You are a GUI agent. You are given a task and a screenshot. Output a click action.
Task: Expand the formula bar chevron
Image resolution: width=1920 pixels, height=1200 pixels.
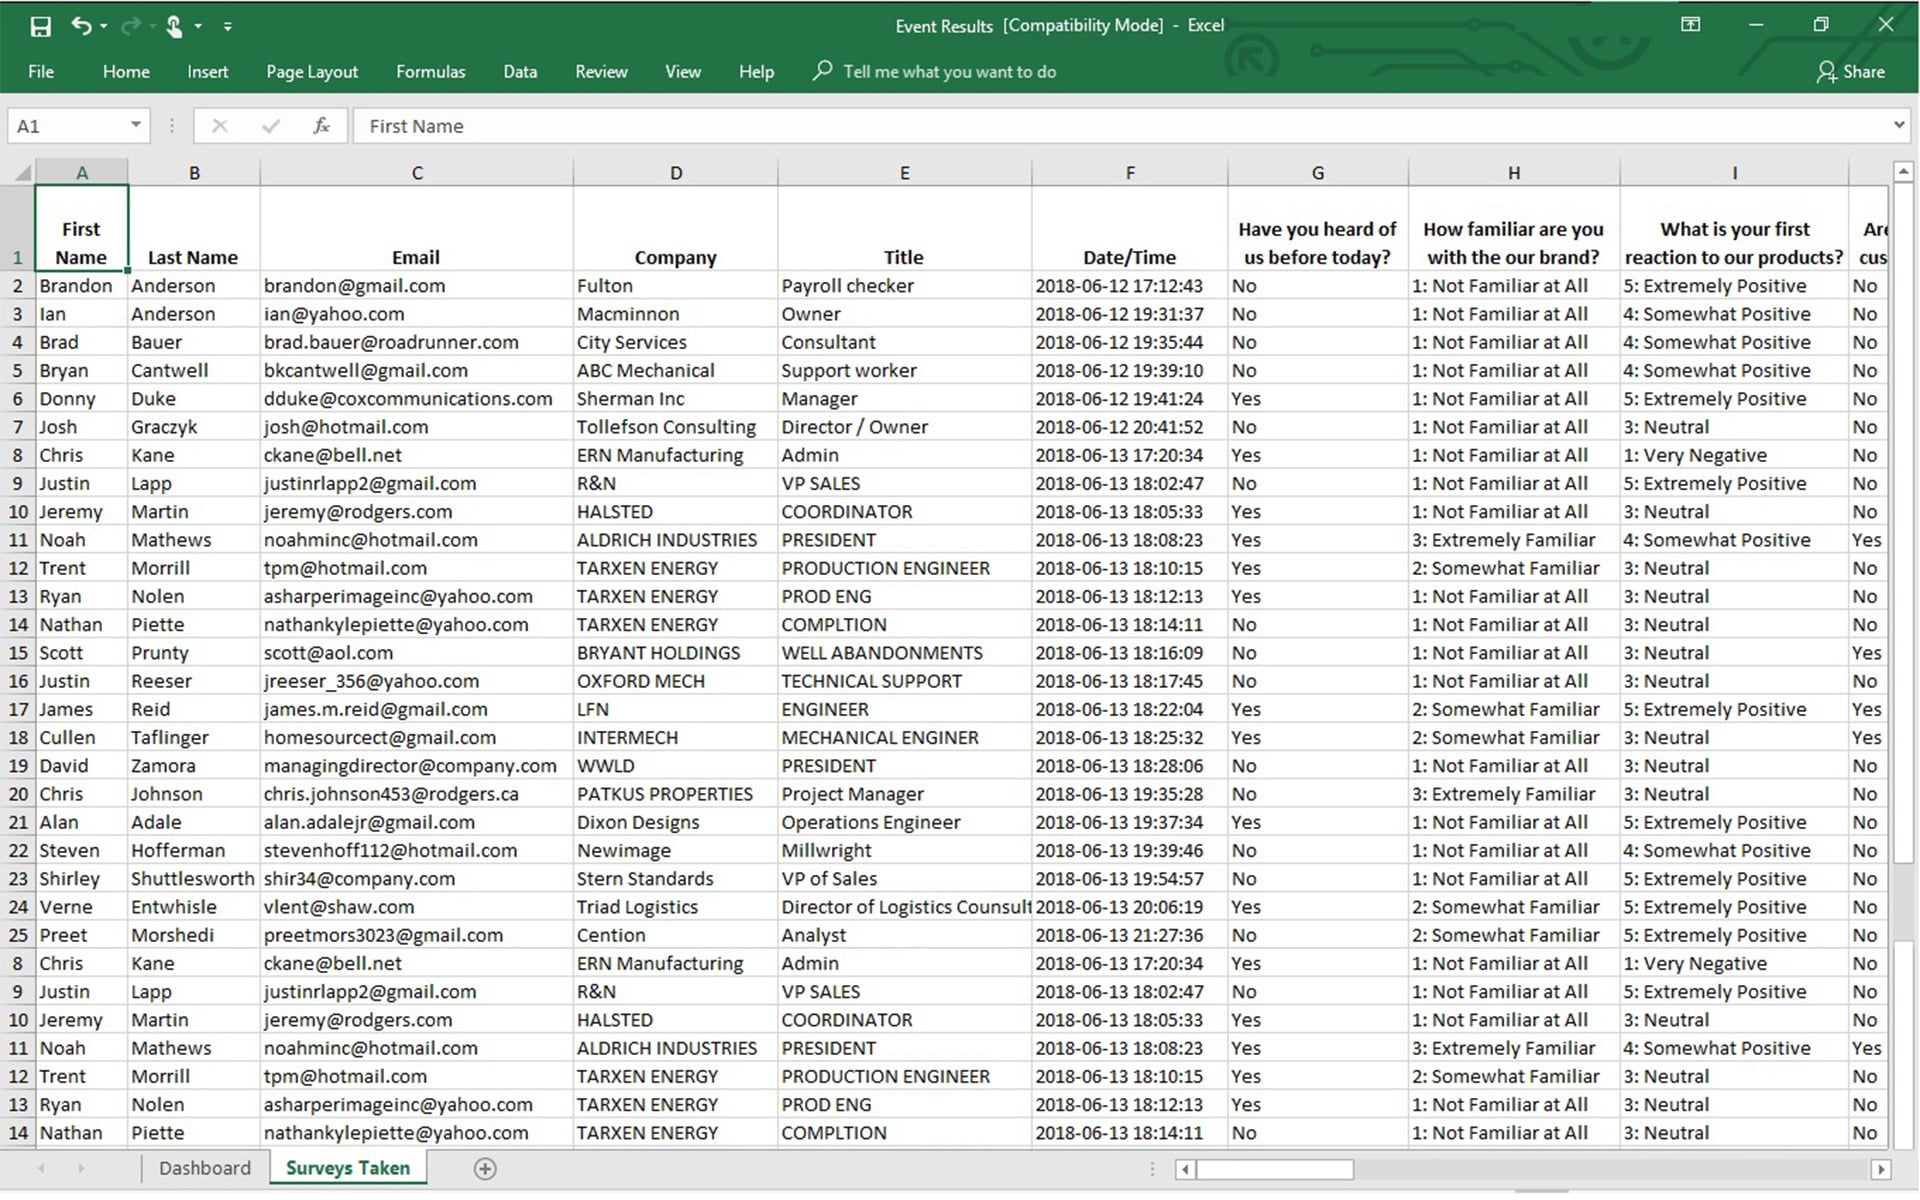(1899, 125)
